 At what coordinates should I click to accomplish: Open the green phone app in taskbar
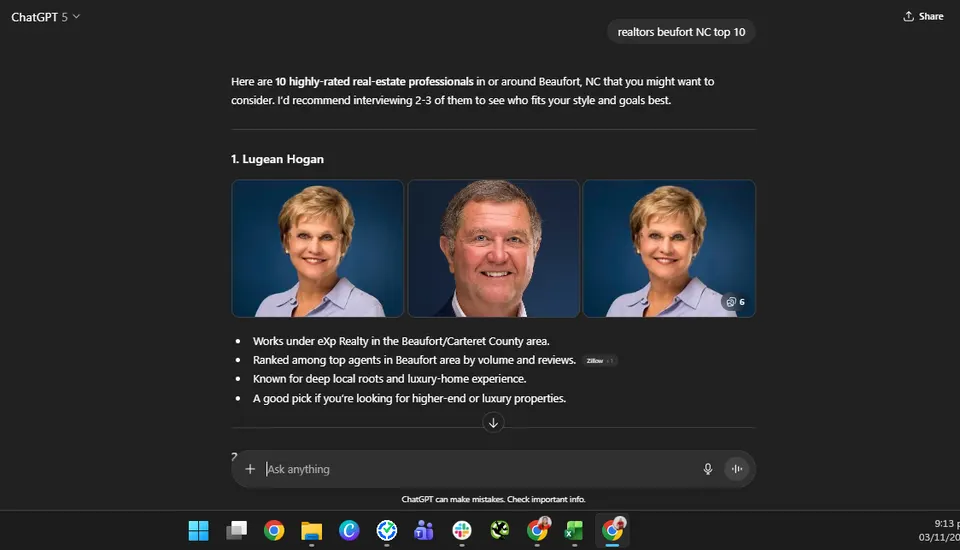pyautogui.click(x=500, y=530)
